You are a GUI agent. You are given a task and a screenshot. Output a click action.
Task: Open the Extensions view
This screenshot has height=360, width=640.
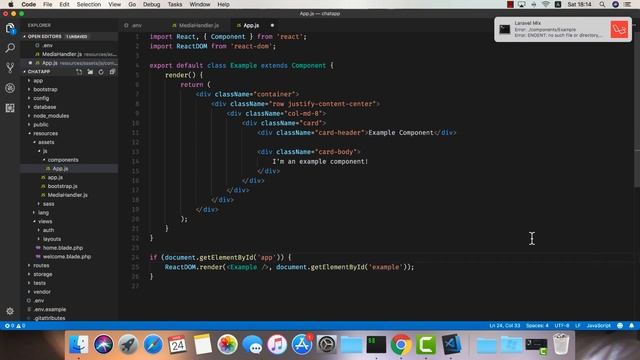click(x=10, y=108)
